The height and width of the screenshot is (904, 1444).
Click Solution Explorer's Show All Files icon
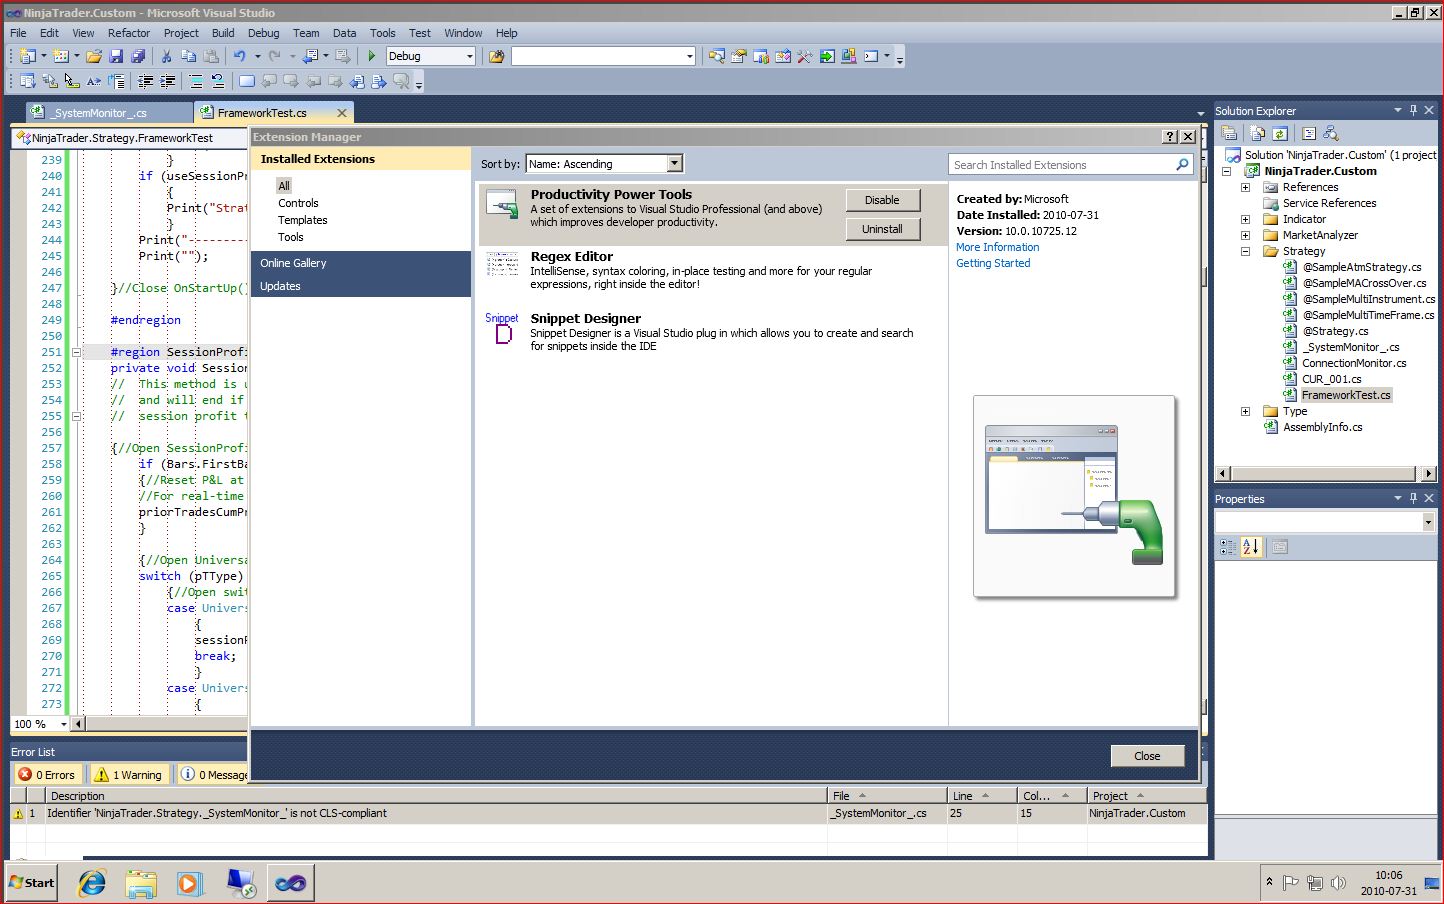1258,133
